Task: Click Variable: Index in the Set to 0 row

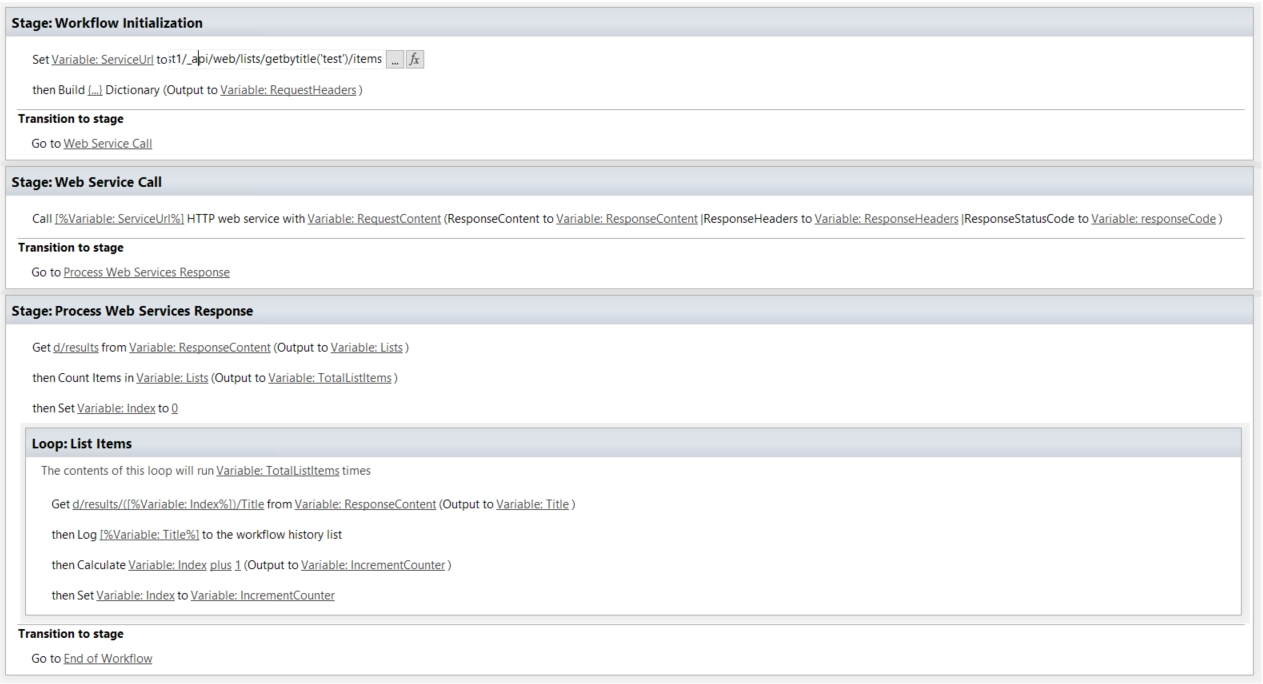Action: pyautogui.click(x=116, y=409)
